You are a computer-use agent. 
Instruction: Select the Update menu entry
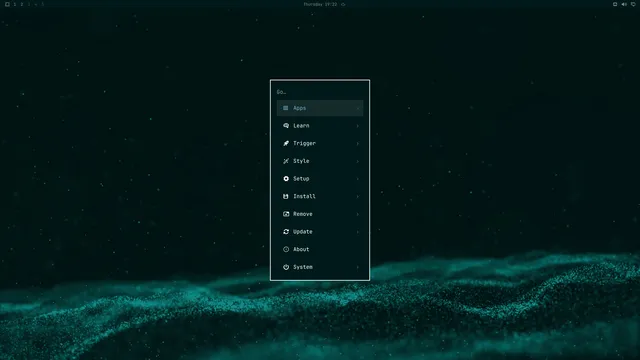click(x=320, y=231)
